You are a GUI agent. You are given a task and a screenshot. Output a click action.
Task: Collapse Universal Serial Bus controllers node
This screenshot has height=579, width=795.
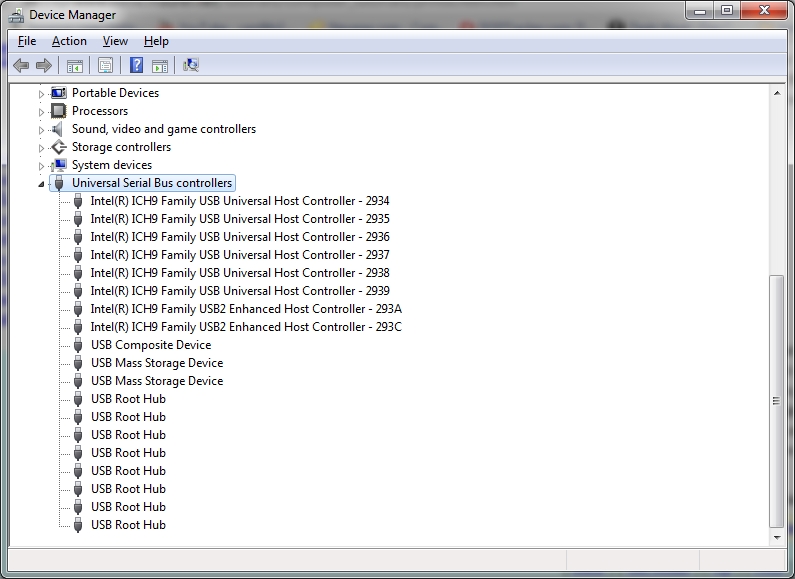(x=41, y=184)
